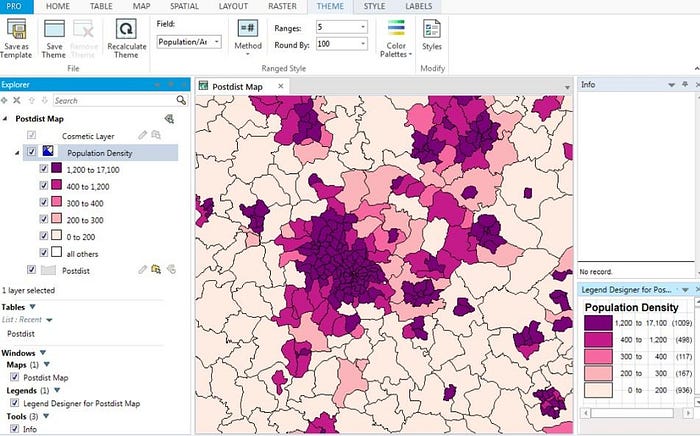This screenshot has height=436, width=700.
Task: Toggle the all others checkbox
Action: [x=44, y=253]
